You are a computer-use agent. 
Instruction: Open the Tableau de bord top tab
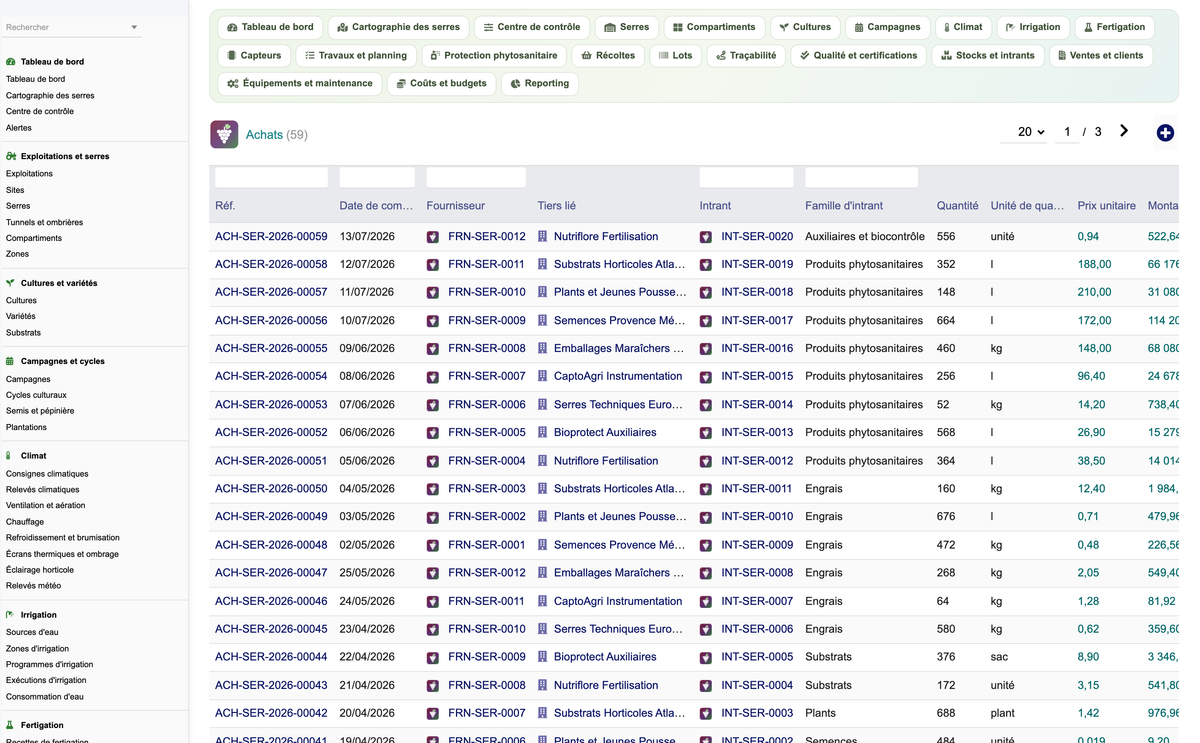click(270, 27)
